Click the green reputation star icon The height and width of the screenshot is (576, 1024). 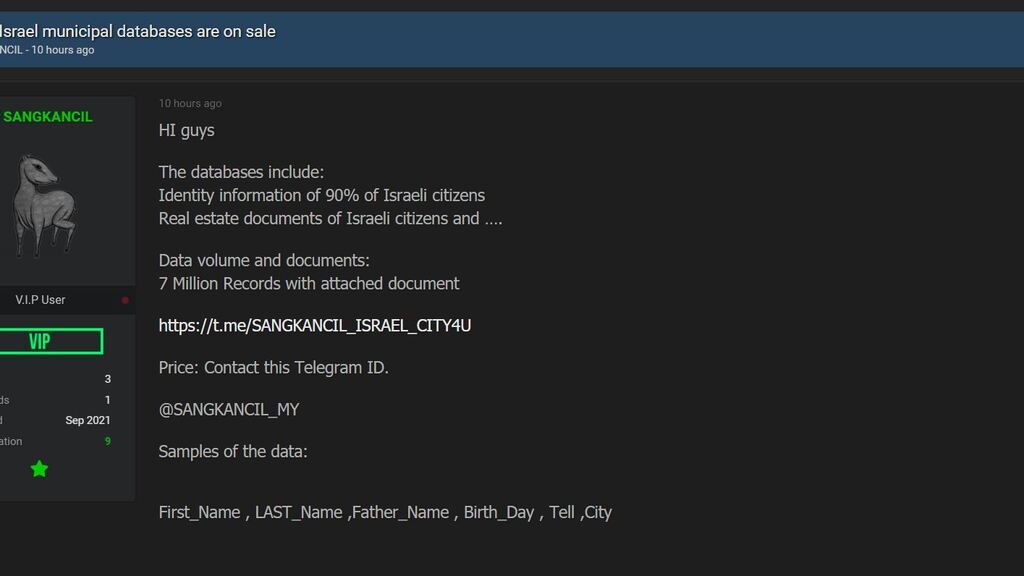39,469
